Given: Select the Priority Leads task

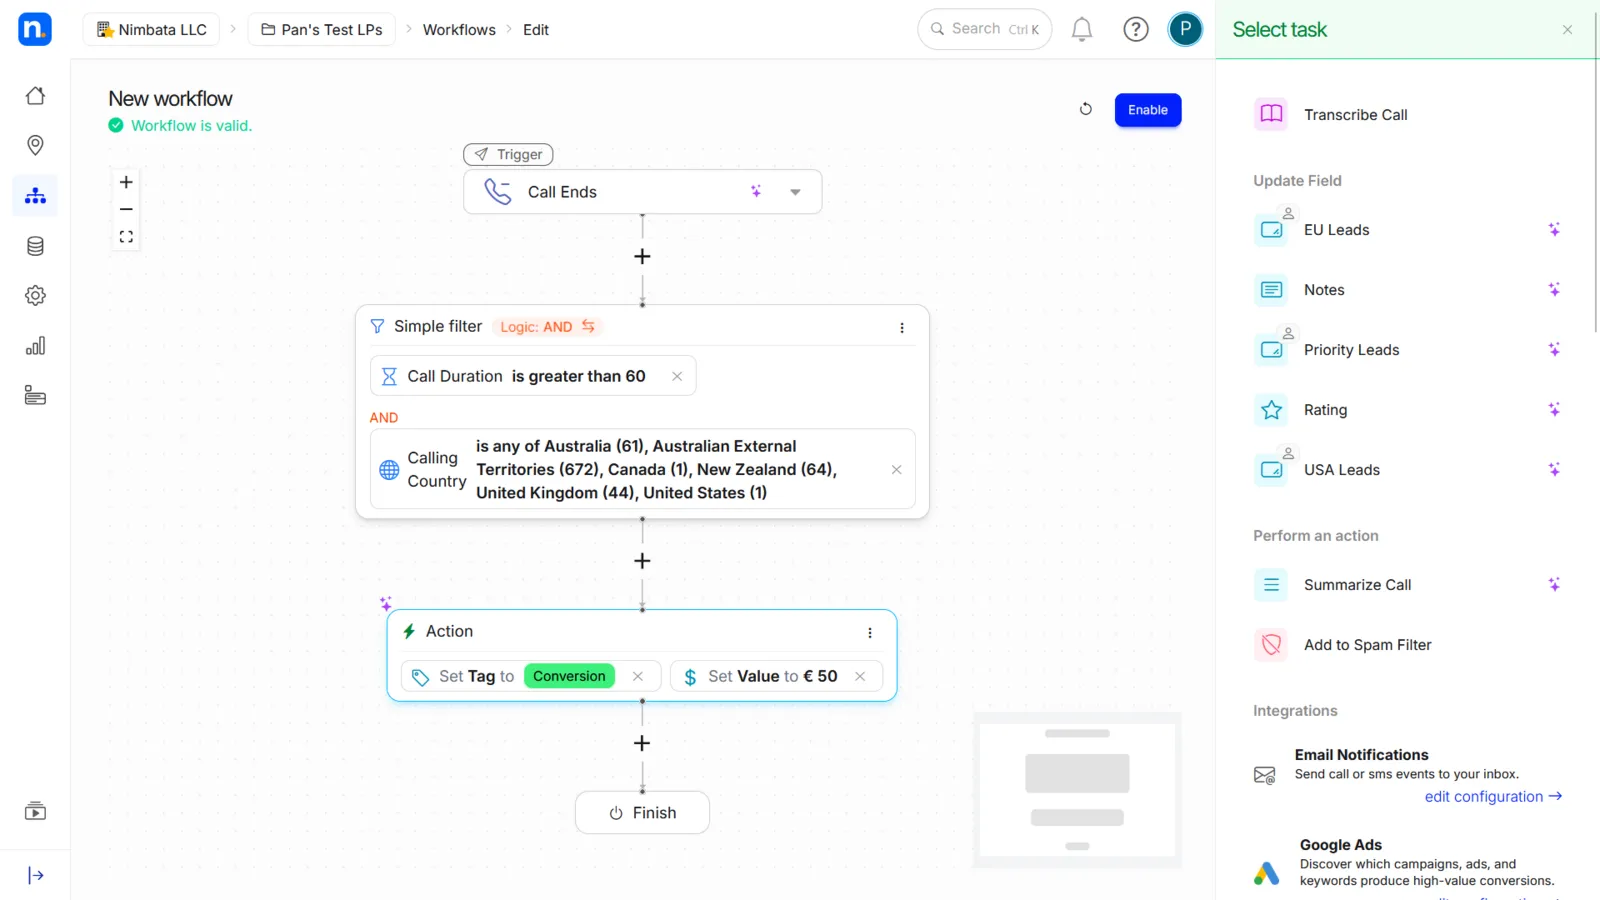Looking at the screenshot, I should click(1407, 350).
